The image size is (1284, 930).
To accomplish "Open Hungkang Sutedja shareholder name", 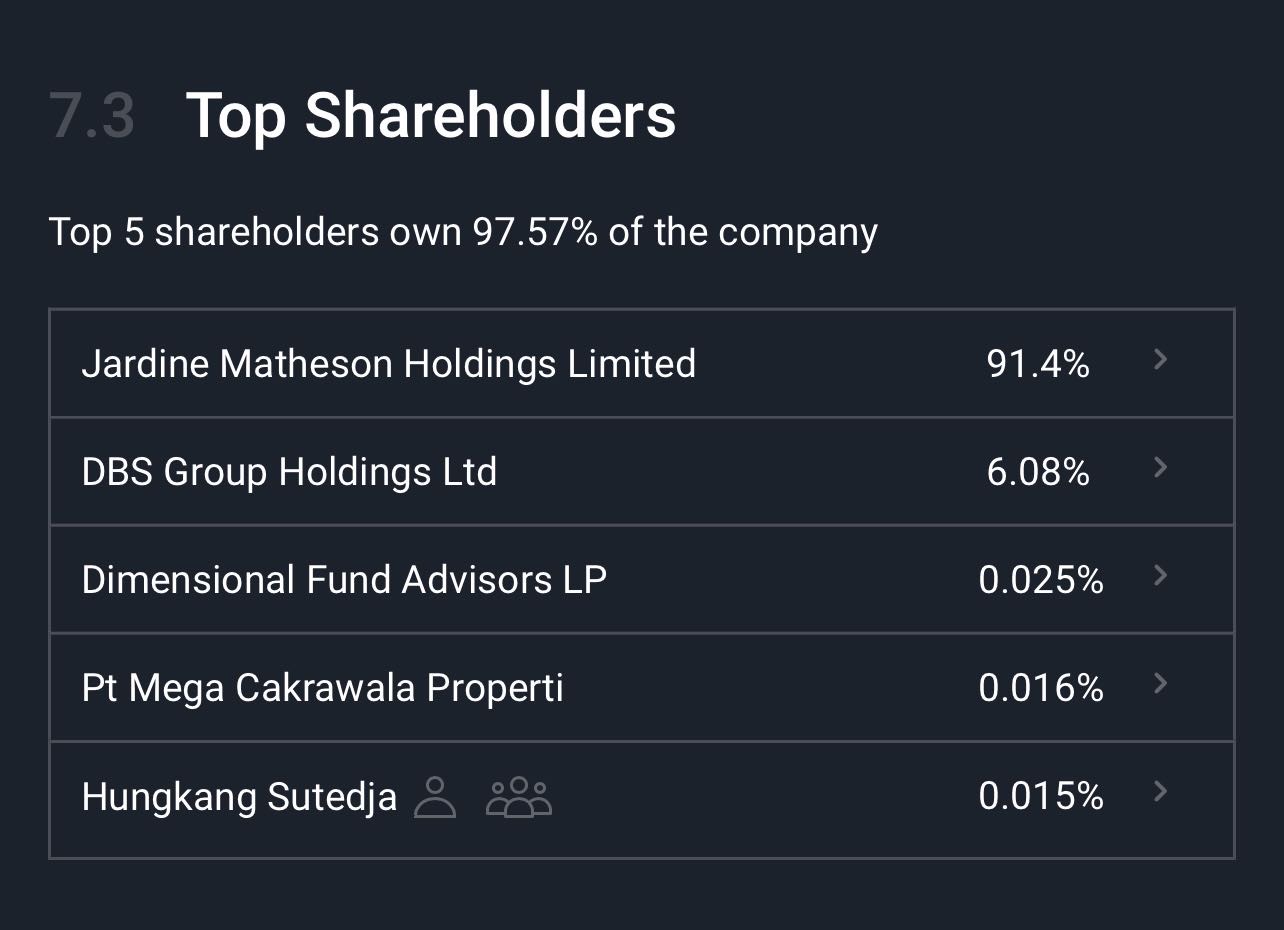I will pos(239,797).
